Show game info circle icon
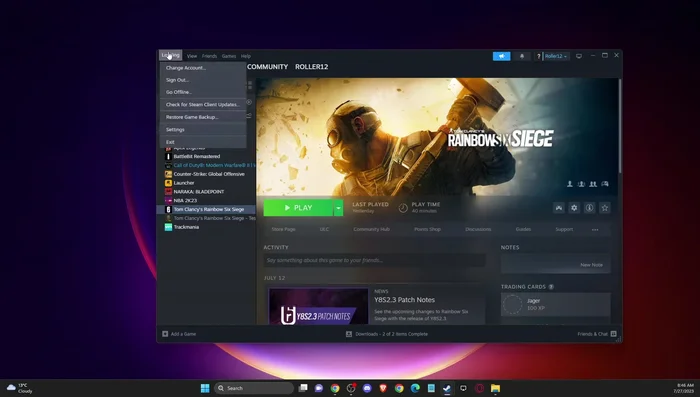 (589, 208)
